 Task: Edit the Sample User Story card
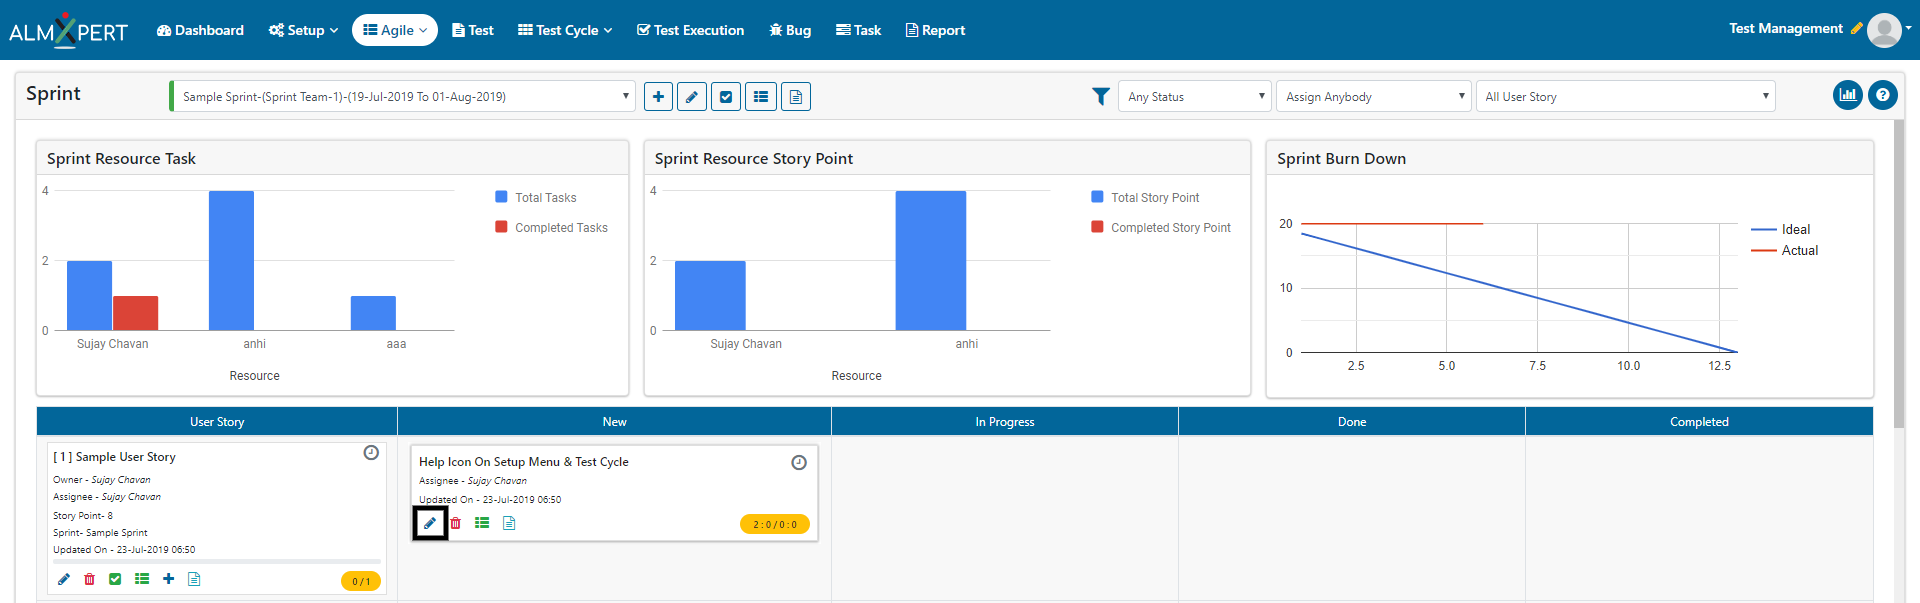point(64,579)
